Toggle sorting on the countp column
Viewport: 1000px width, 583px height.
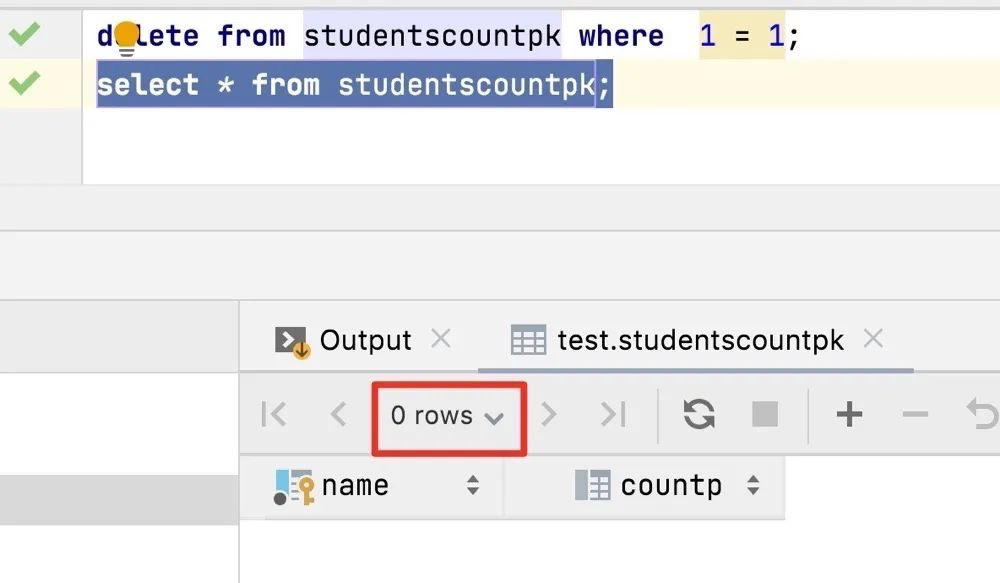pos(752,487)
